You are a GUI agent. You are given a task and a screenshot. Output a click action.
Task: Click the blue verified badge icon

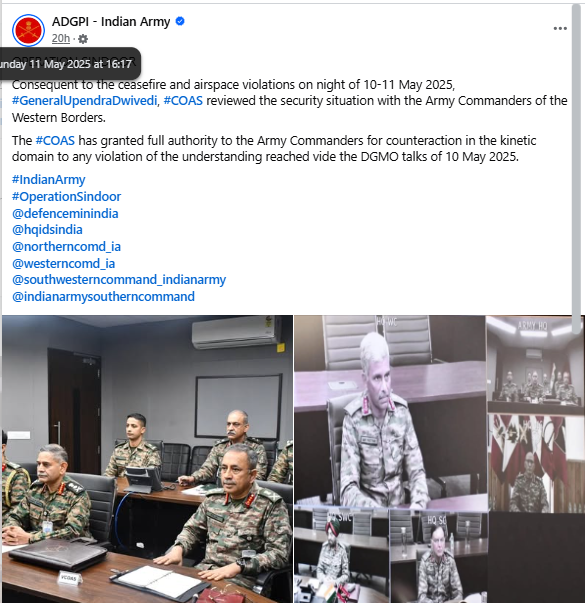pyautogui.click(x=180, y=21)
